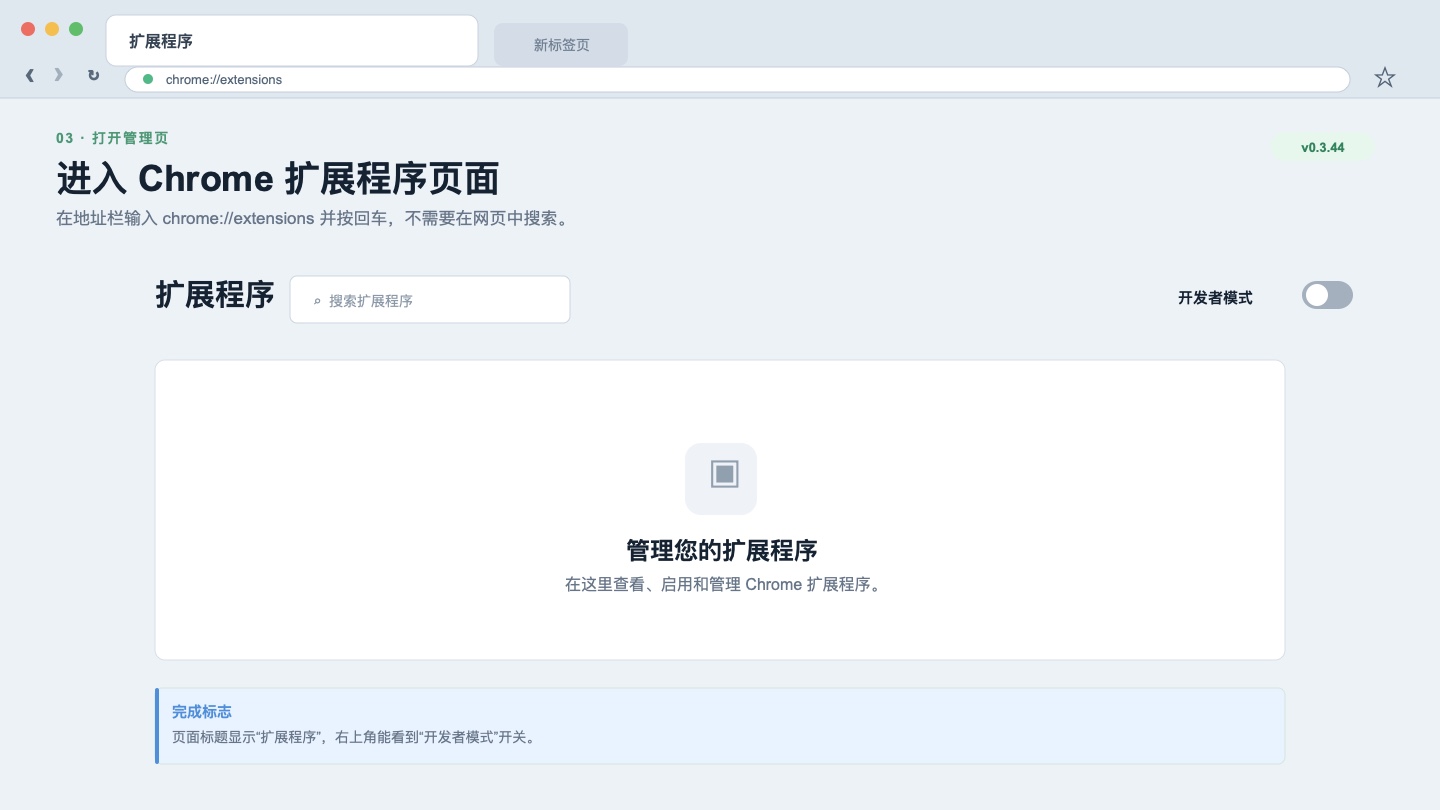Switch to the 扩展程序 tab
The image size is (1440, 810).
[x=292, y=41]
